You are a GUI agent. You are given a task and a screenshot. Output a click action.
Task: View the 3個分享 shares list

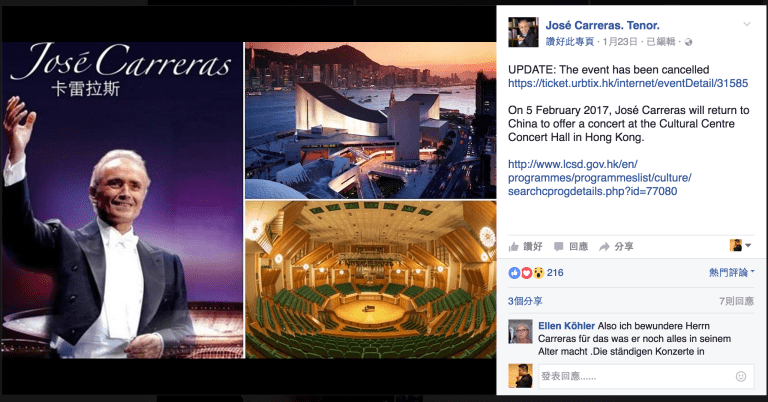tap(525, 301)
